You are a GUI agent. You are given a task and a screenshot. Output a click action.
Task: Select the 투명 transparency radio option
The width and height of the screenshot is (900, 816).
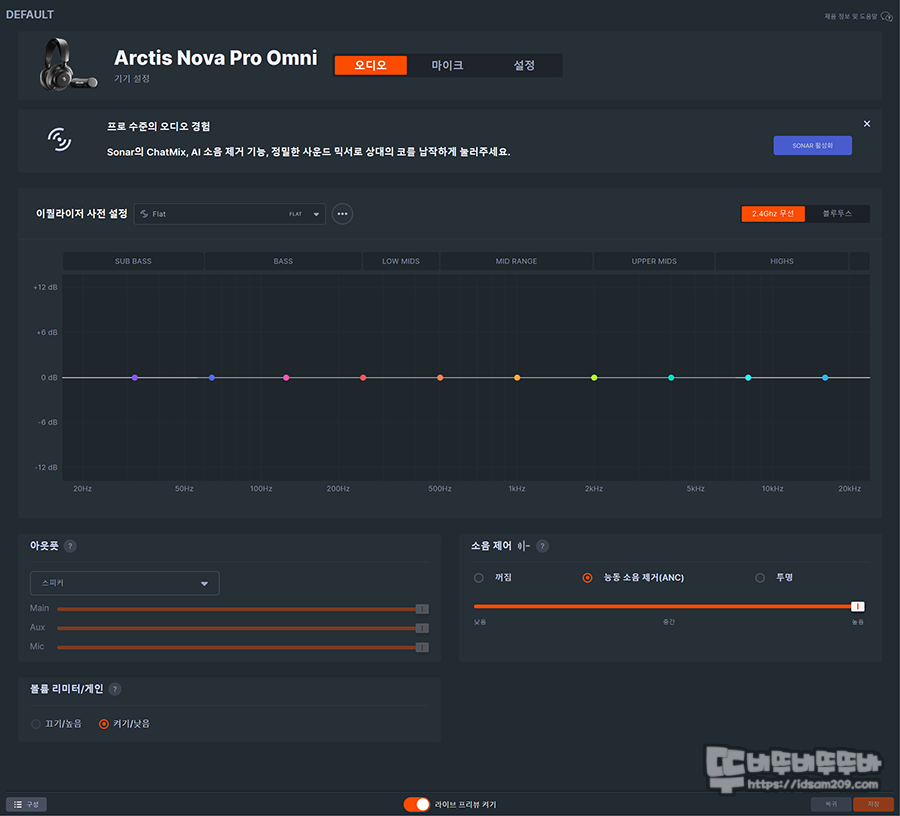point(760,578)
